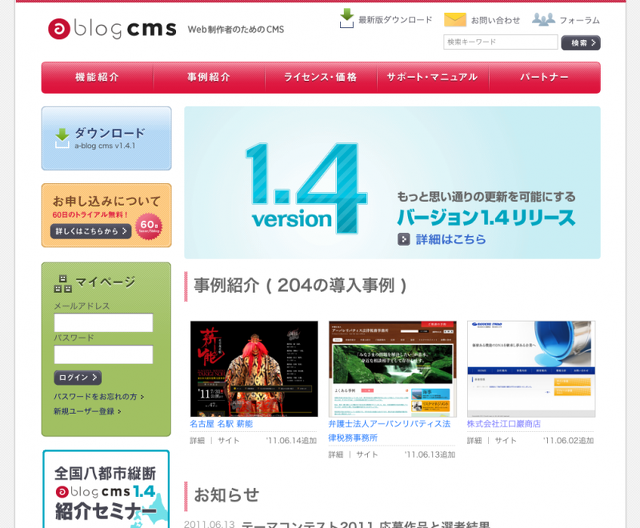Click the download arrow in sidebar banner
This screenshot has width=640, height=528.
click(x=62, y=136)
